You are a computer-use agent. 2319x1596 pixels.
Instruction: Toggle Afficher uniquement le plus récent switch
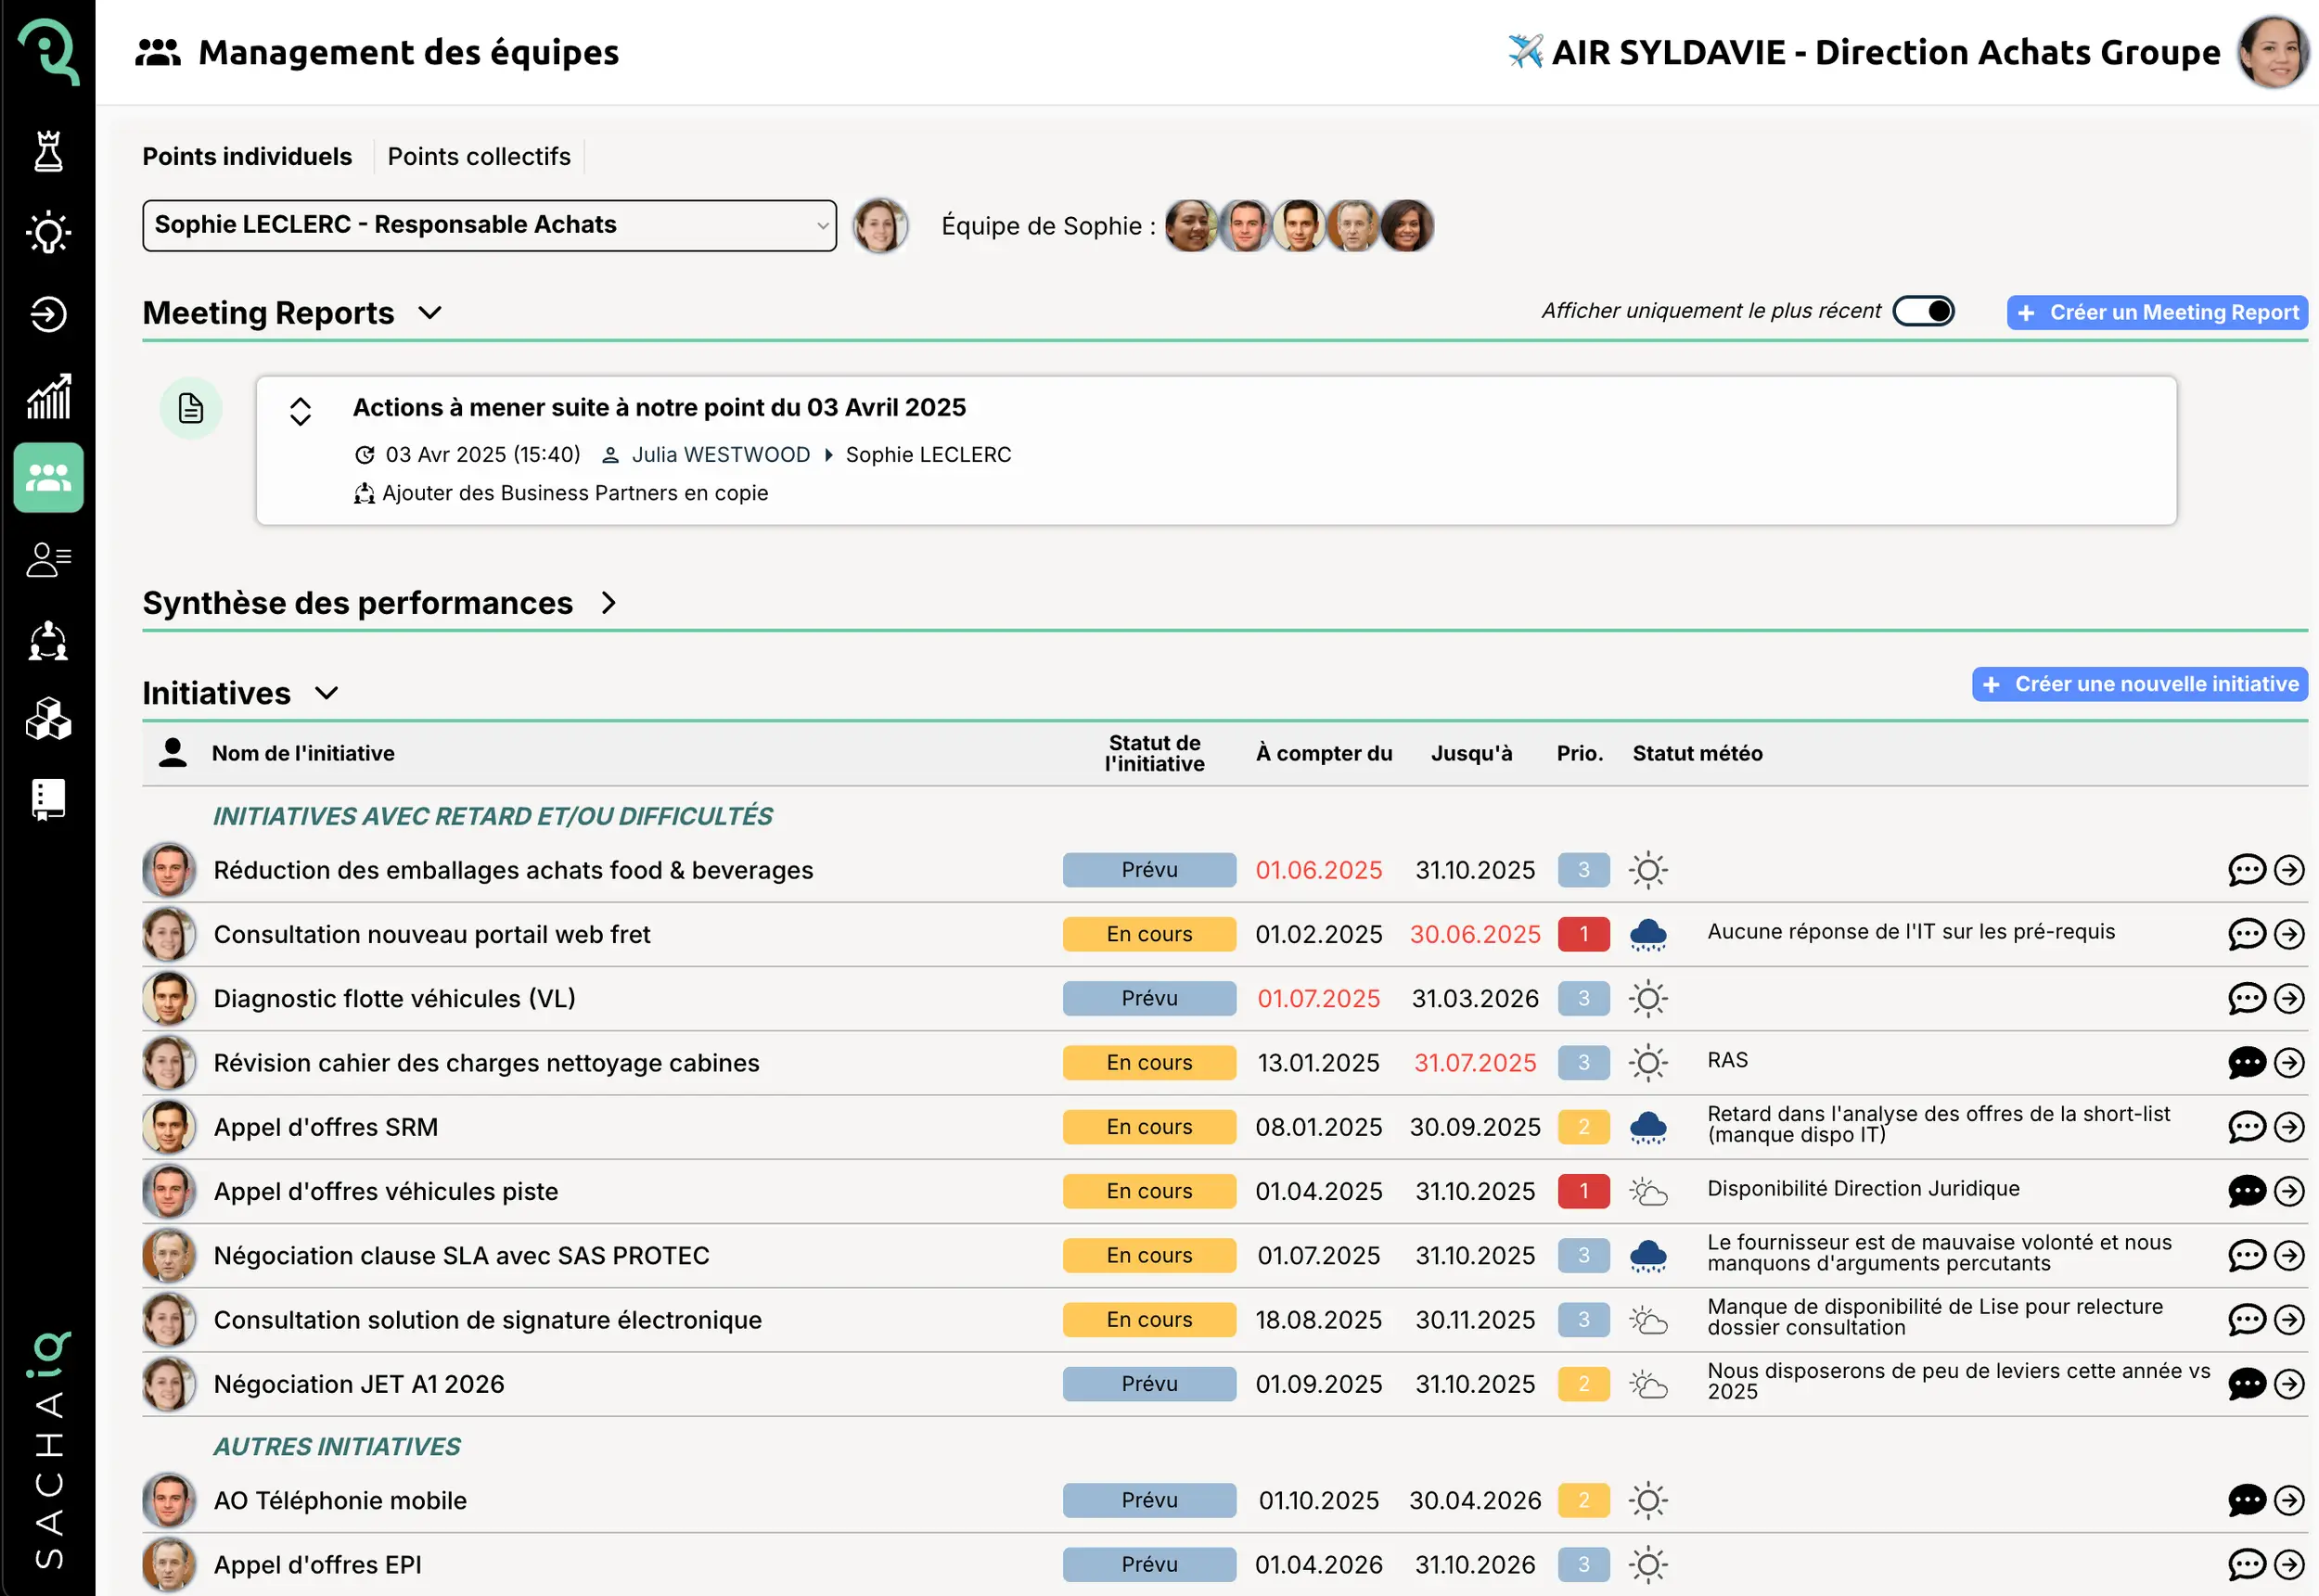tap(1922, 311)
